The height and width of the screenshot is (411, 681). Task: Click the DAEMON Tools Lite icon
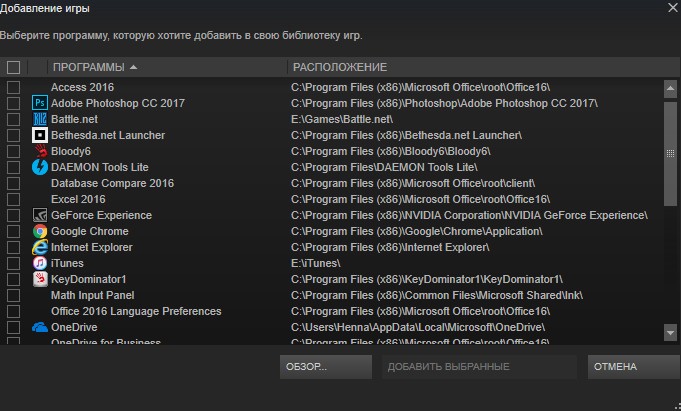(x=40, y=167)
